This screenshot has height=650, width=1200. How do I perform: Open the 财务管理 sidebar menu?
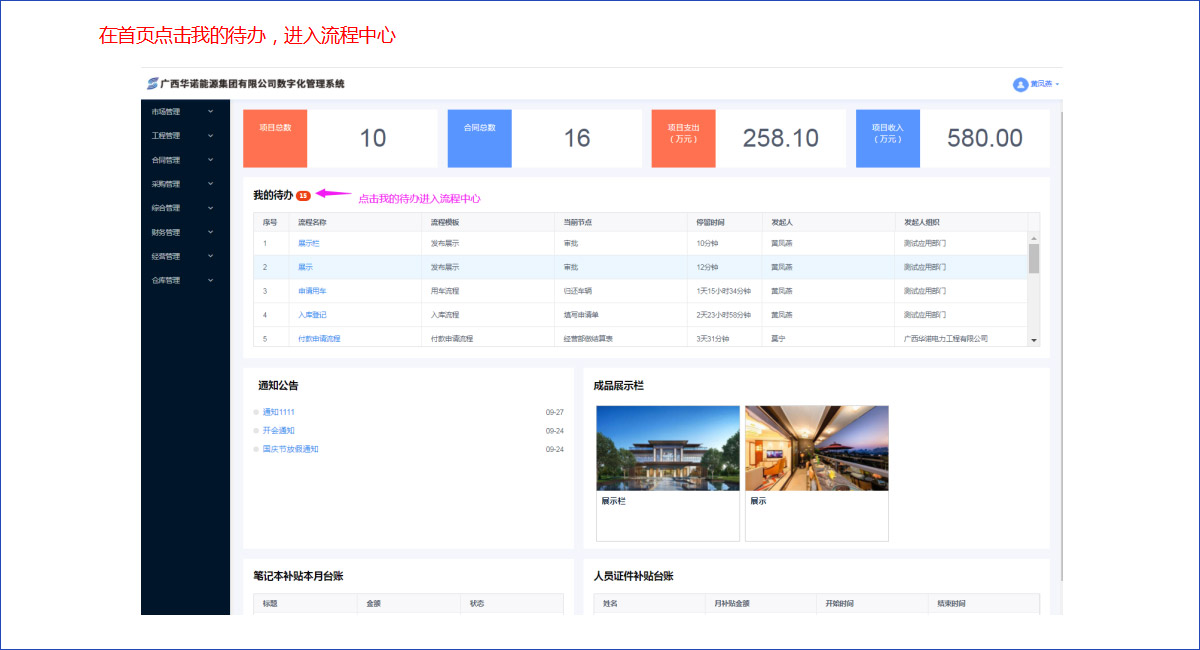point(183,232)
